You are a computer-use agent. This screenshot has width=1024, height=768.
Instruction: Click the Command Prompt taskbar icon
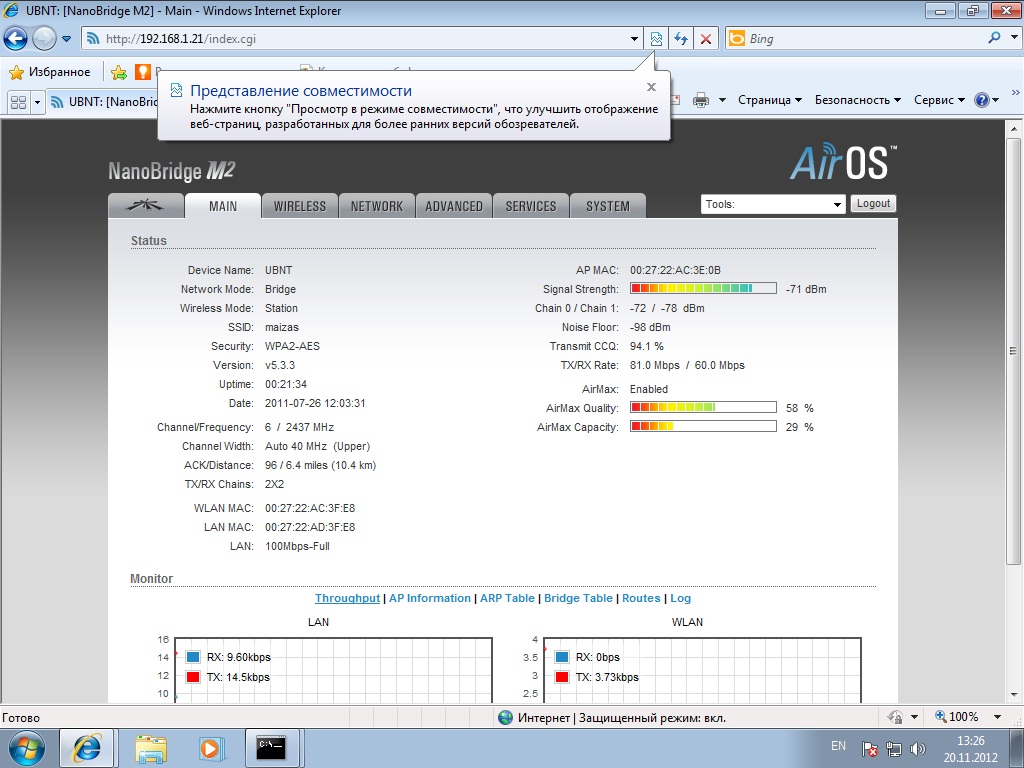tap(271, 748)
